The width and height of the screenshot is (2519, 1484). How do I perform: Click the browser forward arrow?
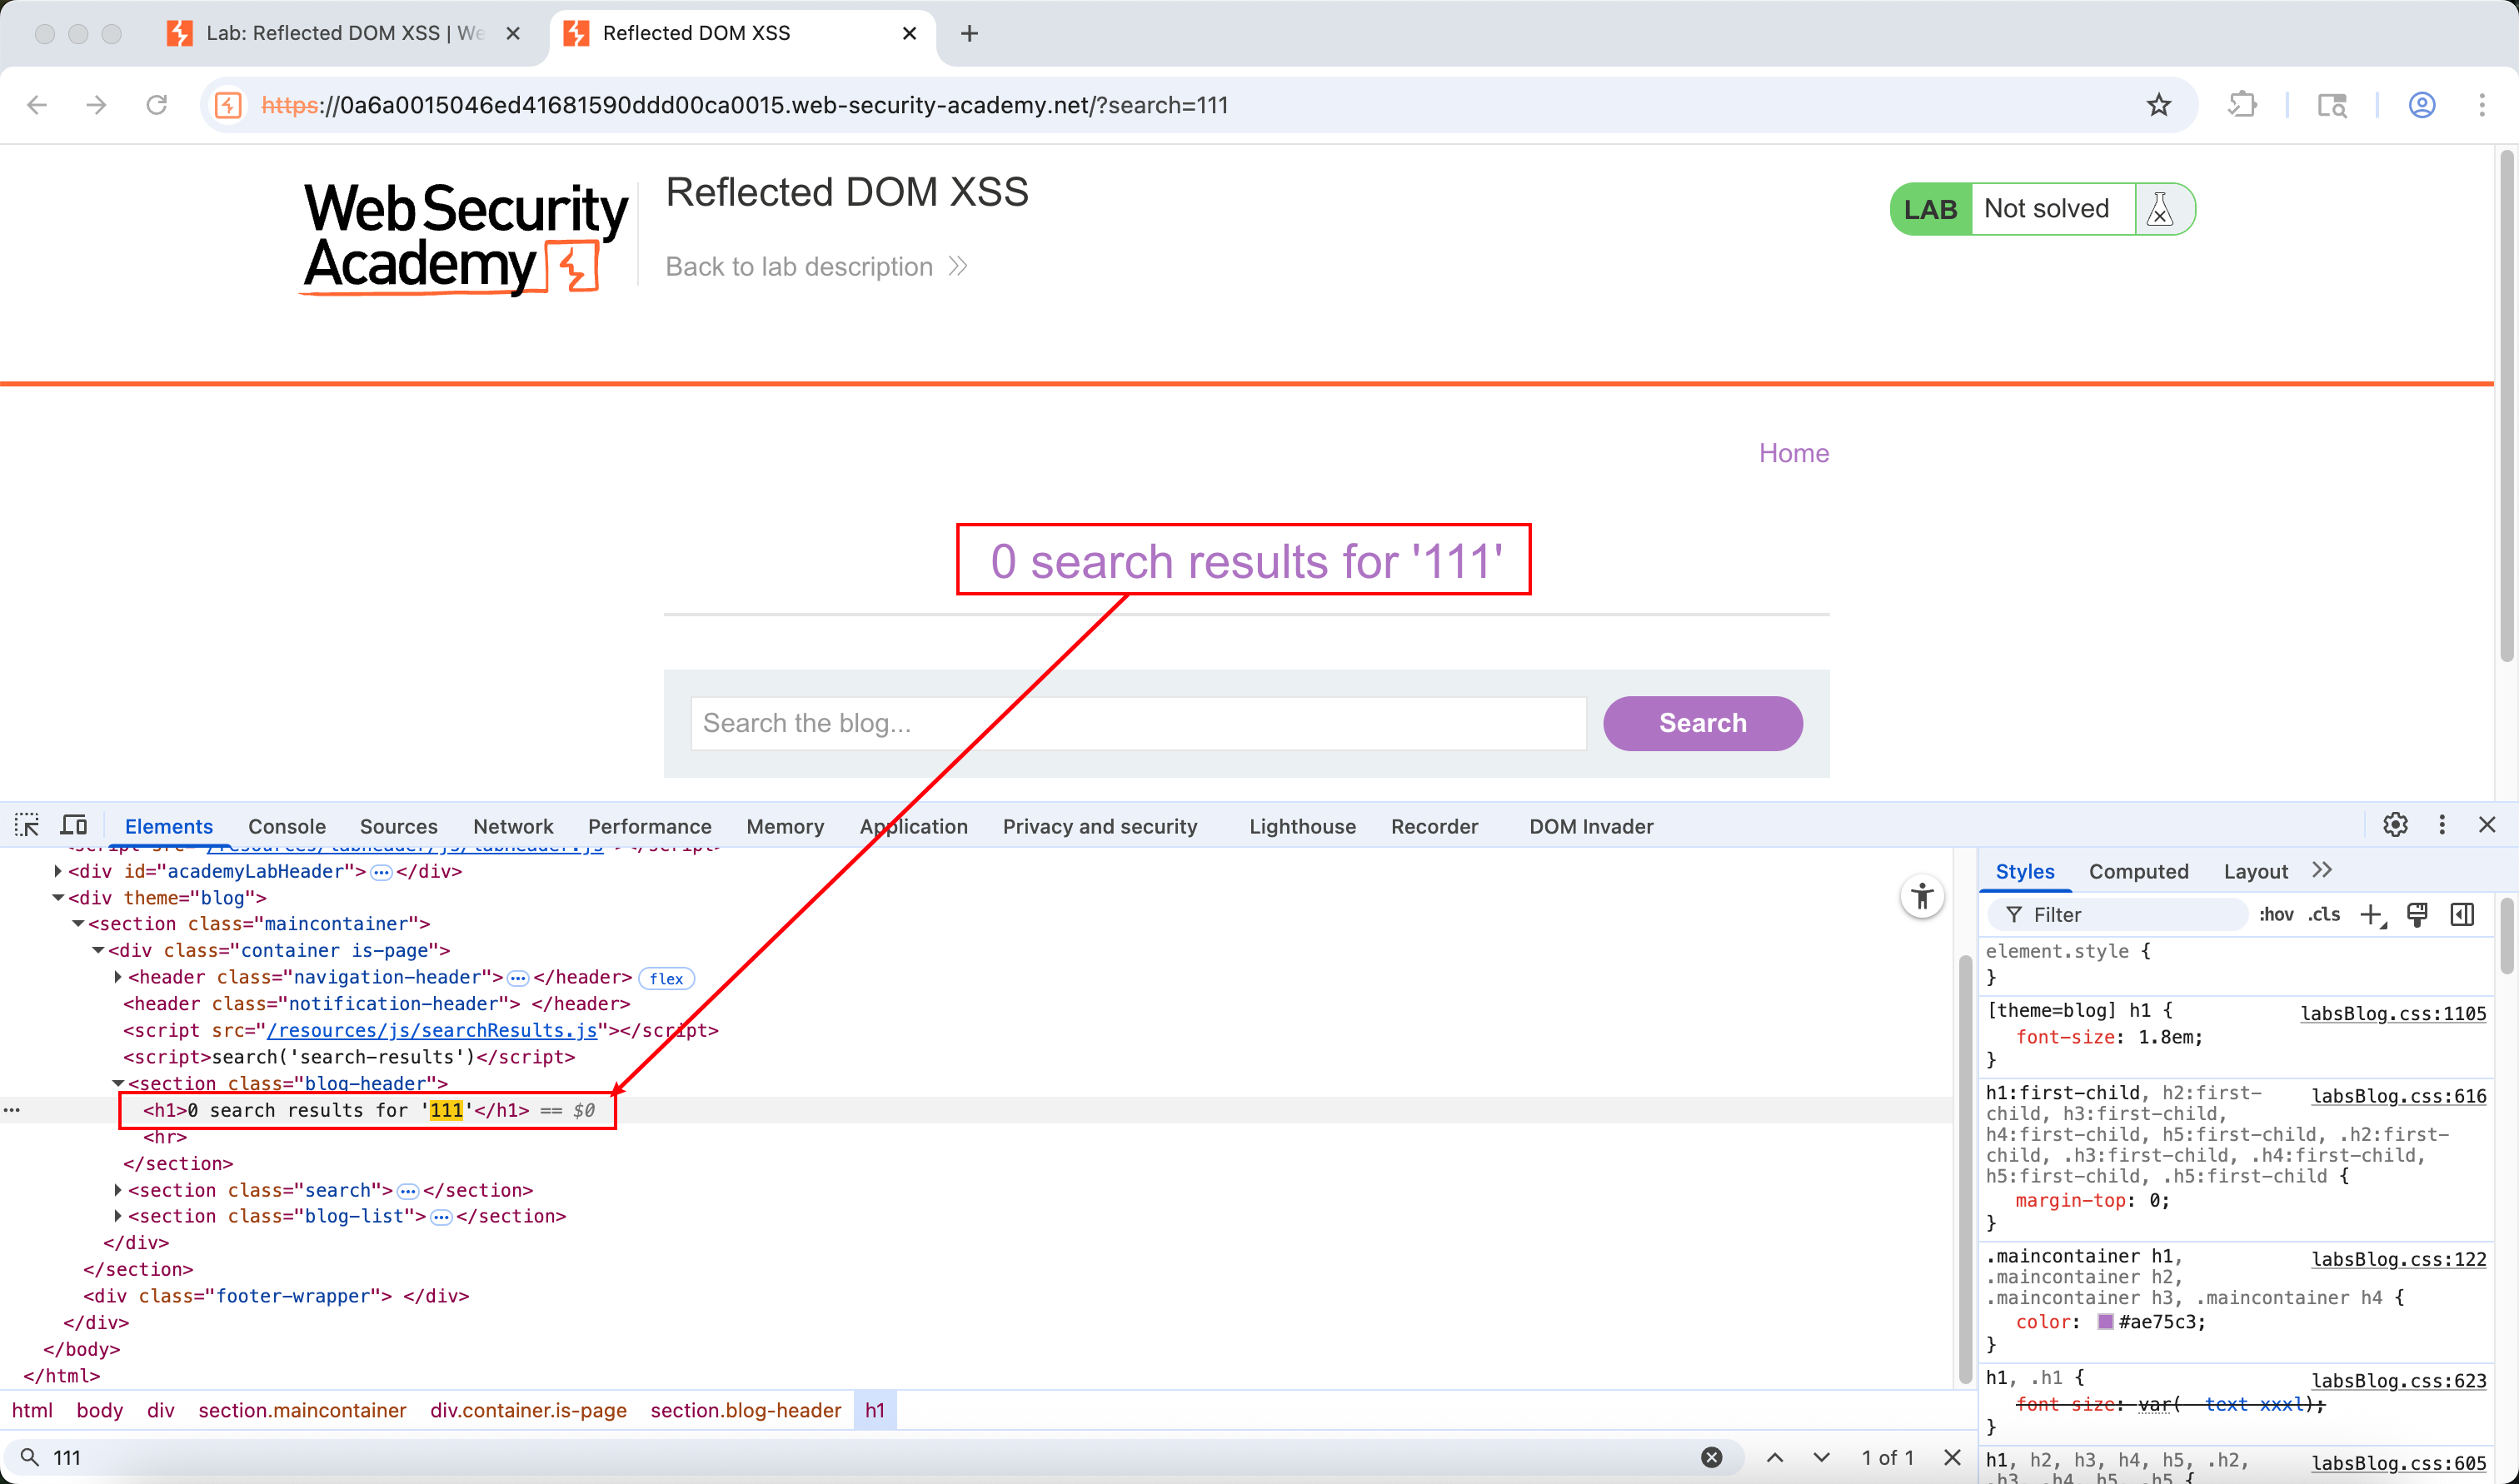[96, 105]
